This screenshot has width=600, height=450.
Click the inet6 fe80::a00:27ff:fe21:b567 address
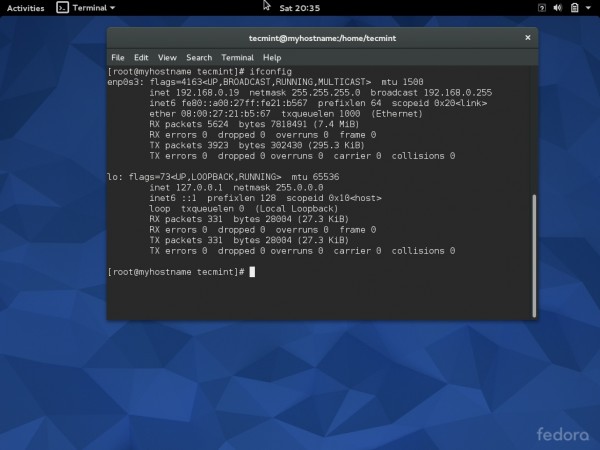[228, 103]
